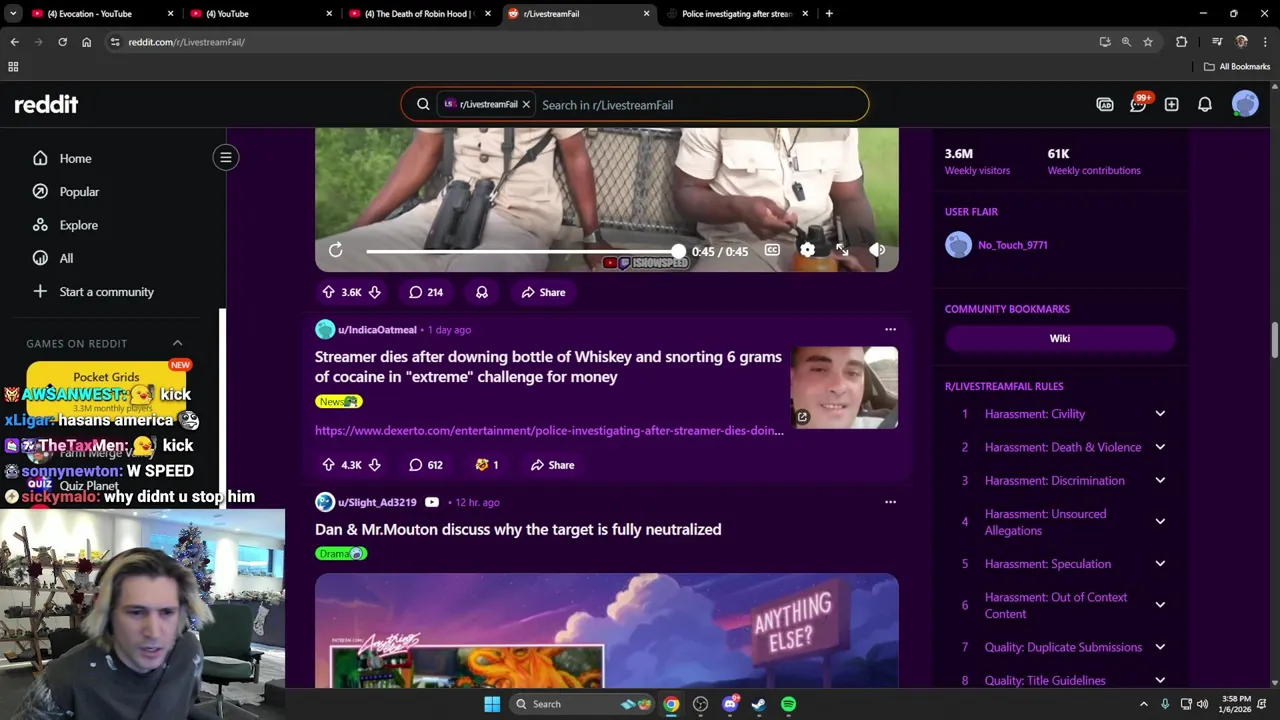This screenshot has width=1280, height=720.
Task: Open the All Bookmarks folder
Action: pyautogui.click(x=1237, y=66)
